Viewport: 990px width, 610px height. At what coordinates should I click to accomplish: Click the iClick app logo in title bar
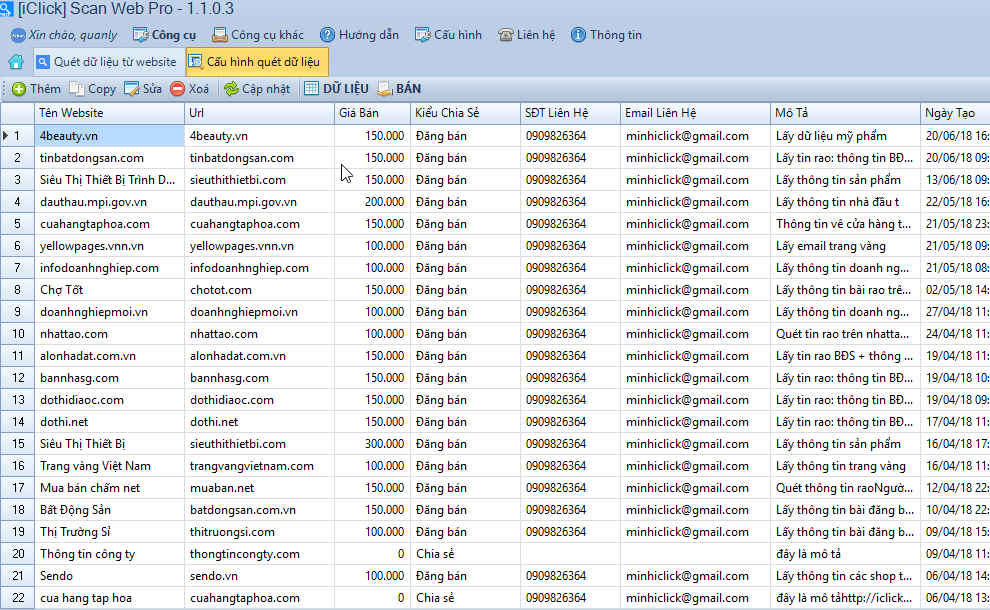point(6,9)
